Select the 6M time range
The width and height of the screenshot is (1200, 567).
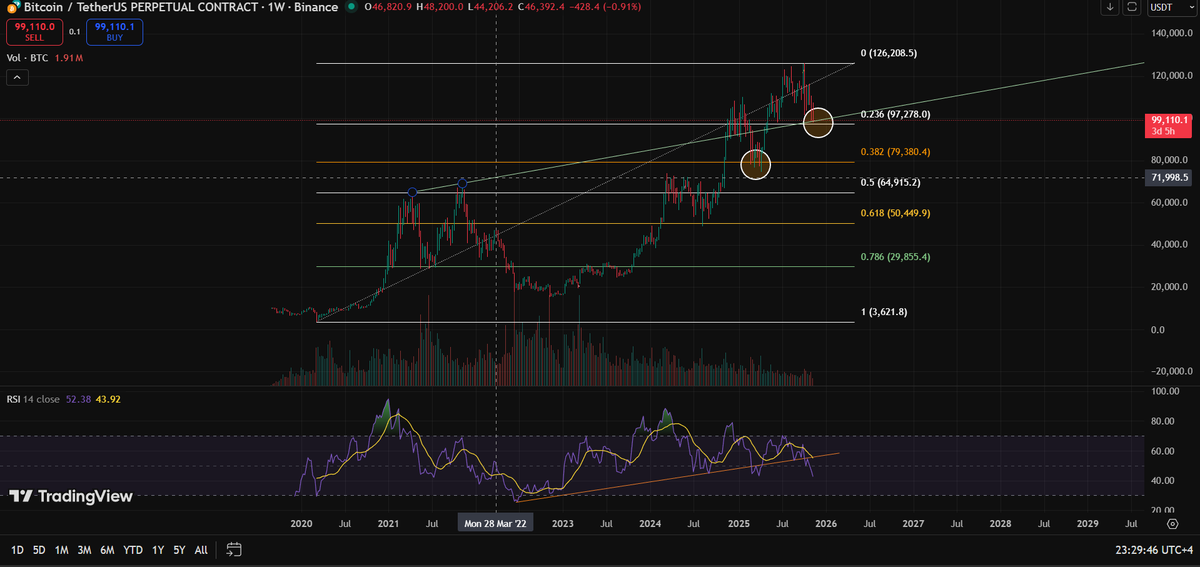(x=108, y=550)
